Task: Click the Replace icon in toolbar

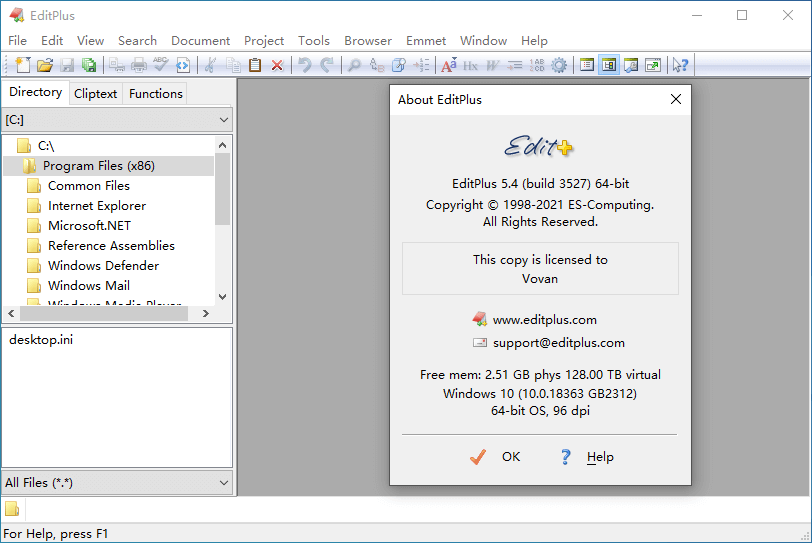Action: (x=376, y=65)
